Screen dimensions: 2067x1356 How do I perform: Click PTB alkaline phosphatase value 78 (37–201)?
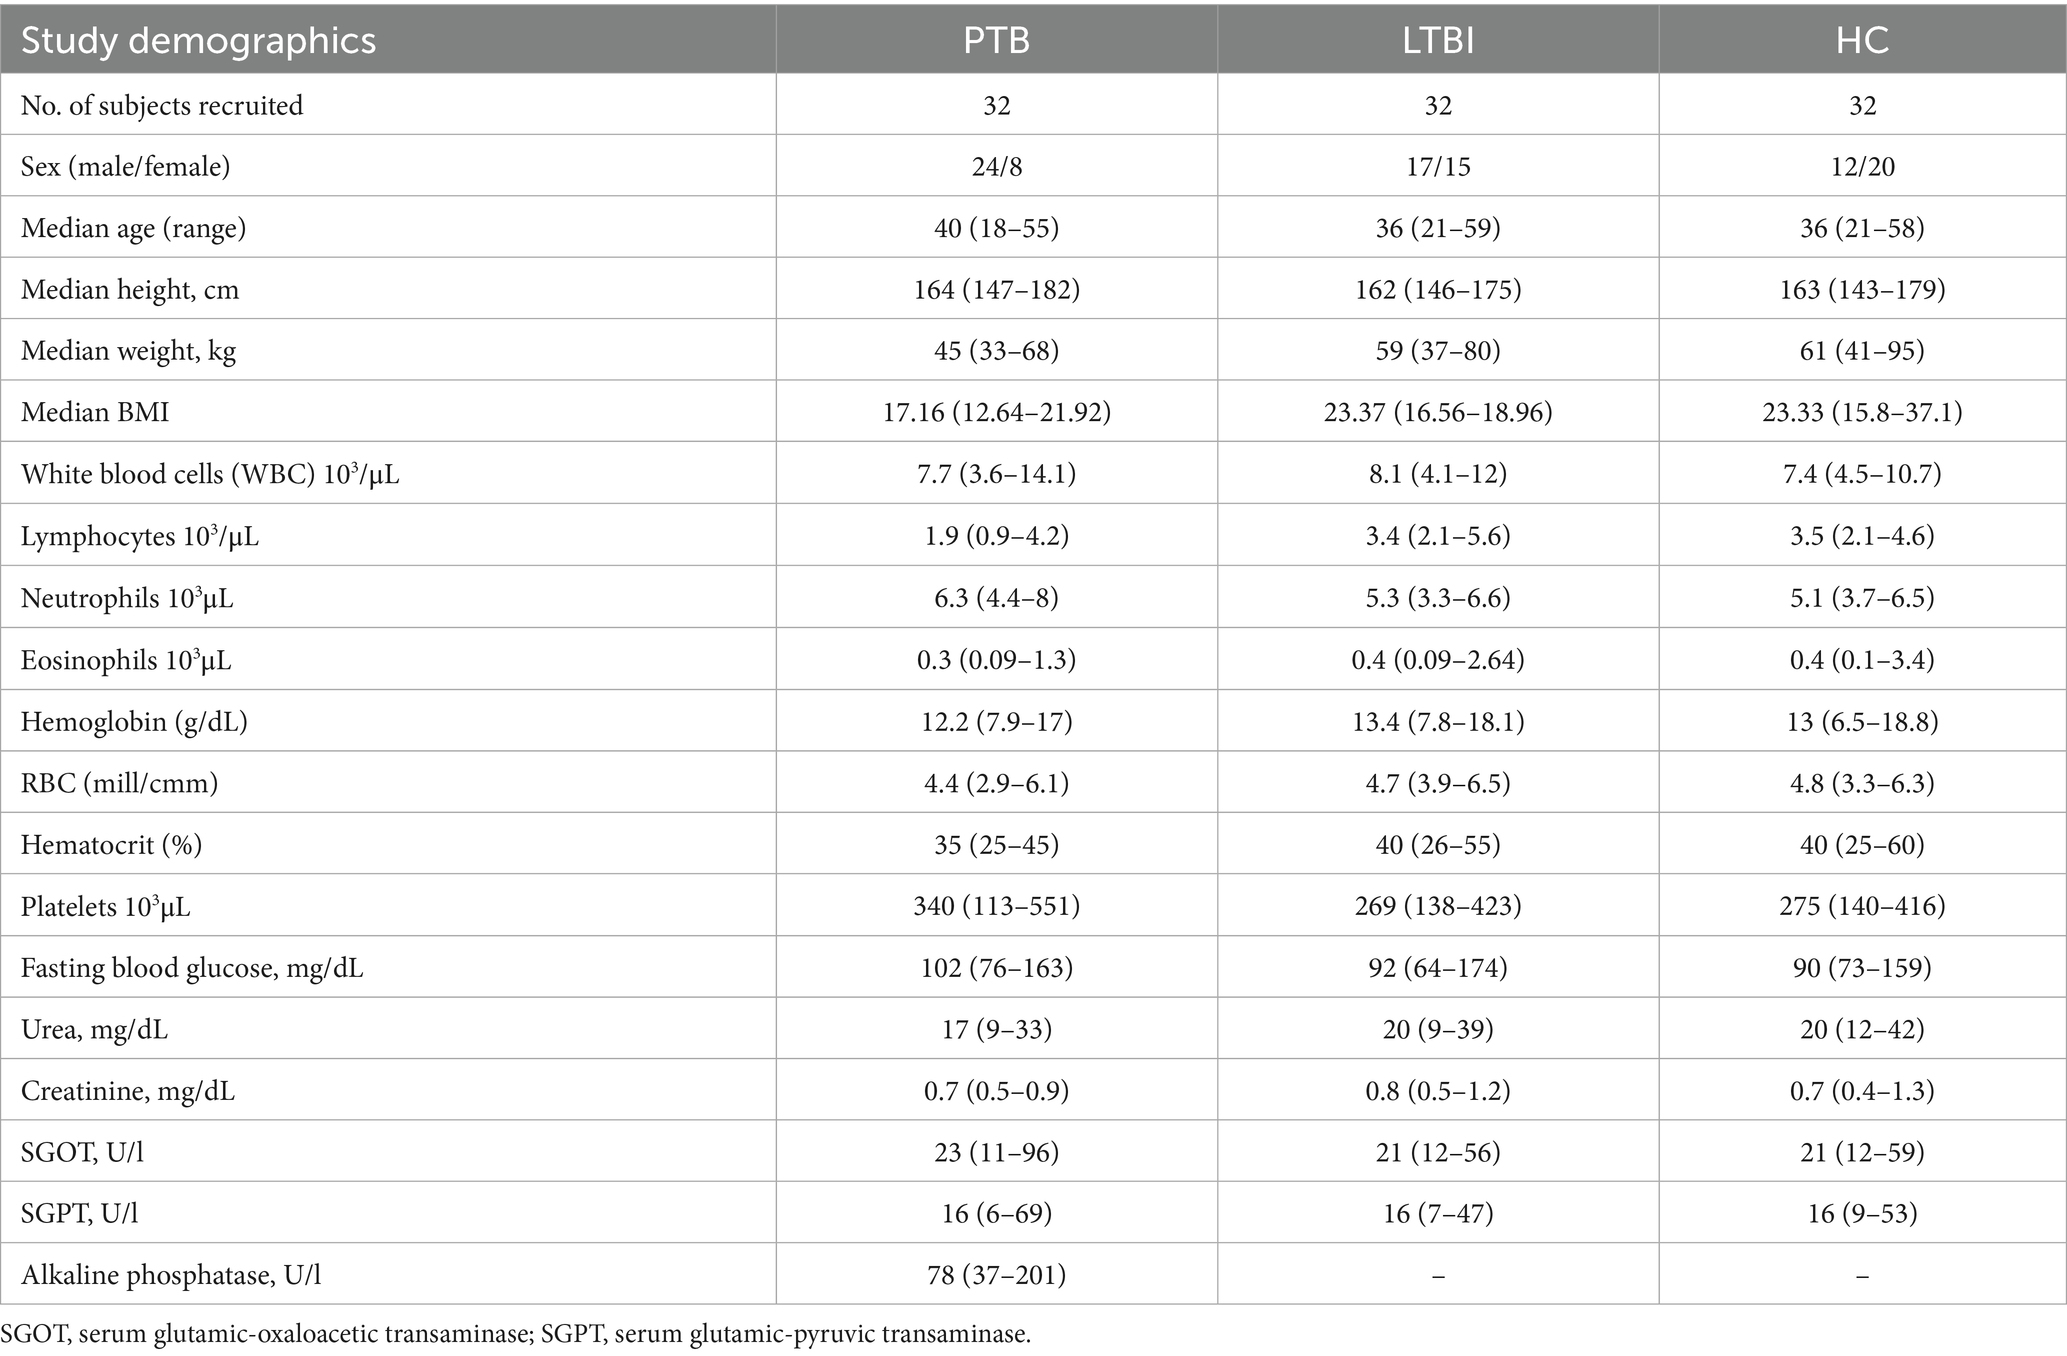[x=996, y=1275]
